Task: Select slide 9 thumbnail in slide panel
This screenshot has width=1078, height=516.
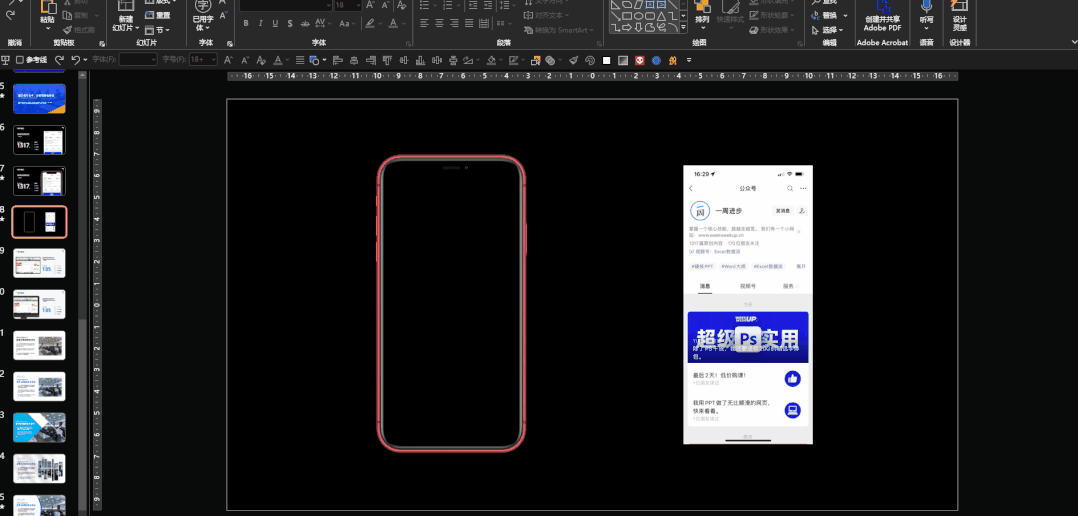Action: (39, 263)
